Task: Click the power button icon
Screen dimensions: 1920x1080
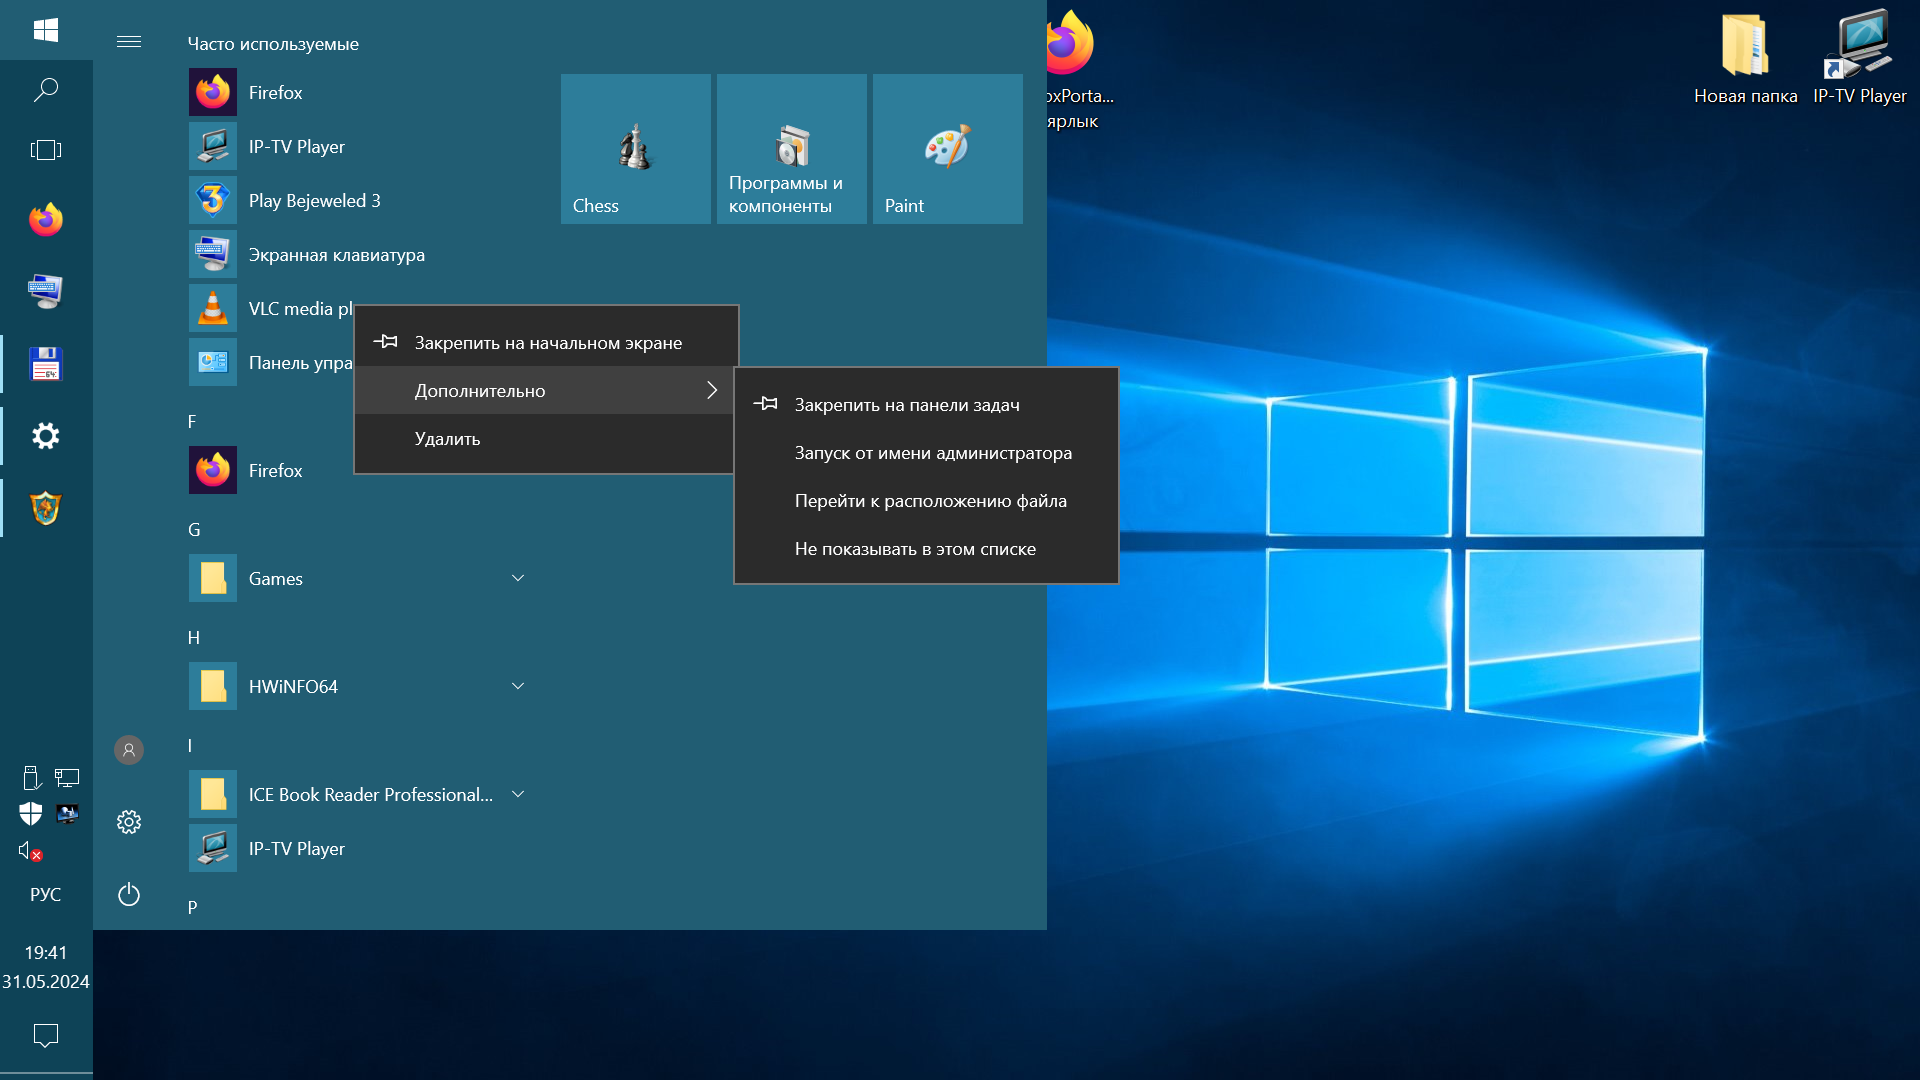Action: coord(129,894)
